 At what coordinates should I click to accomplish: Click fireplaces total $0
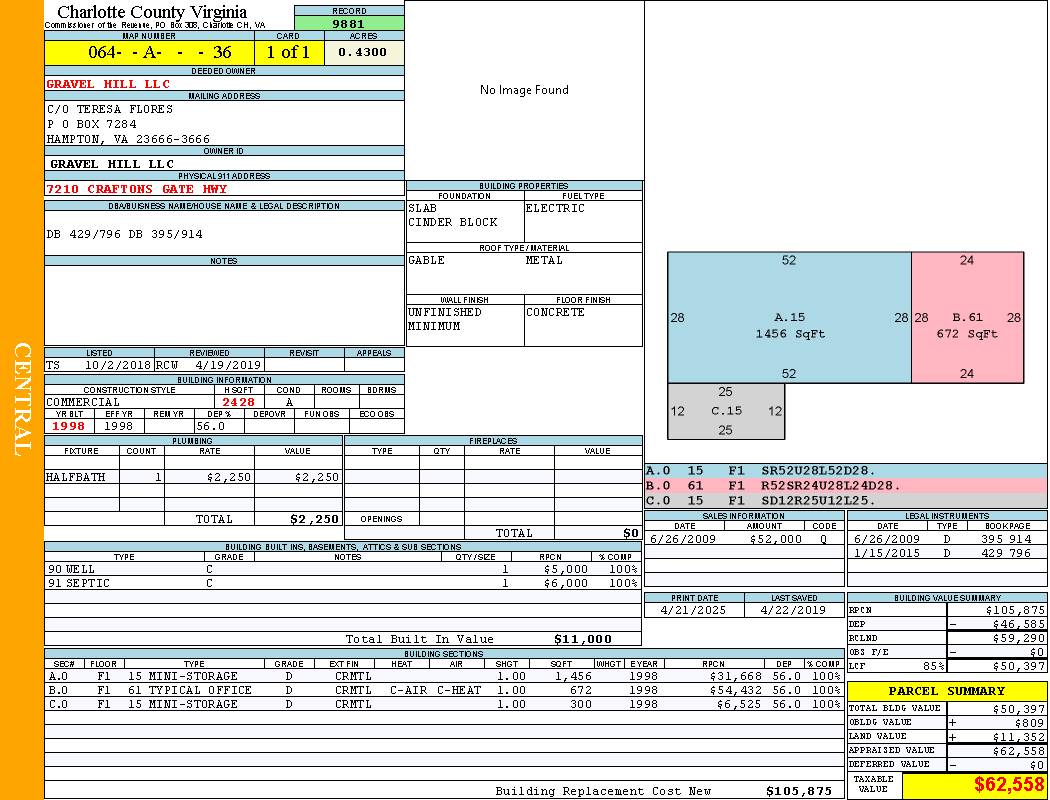(x=631, y=534)
